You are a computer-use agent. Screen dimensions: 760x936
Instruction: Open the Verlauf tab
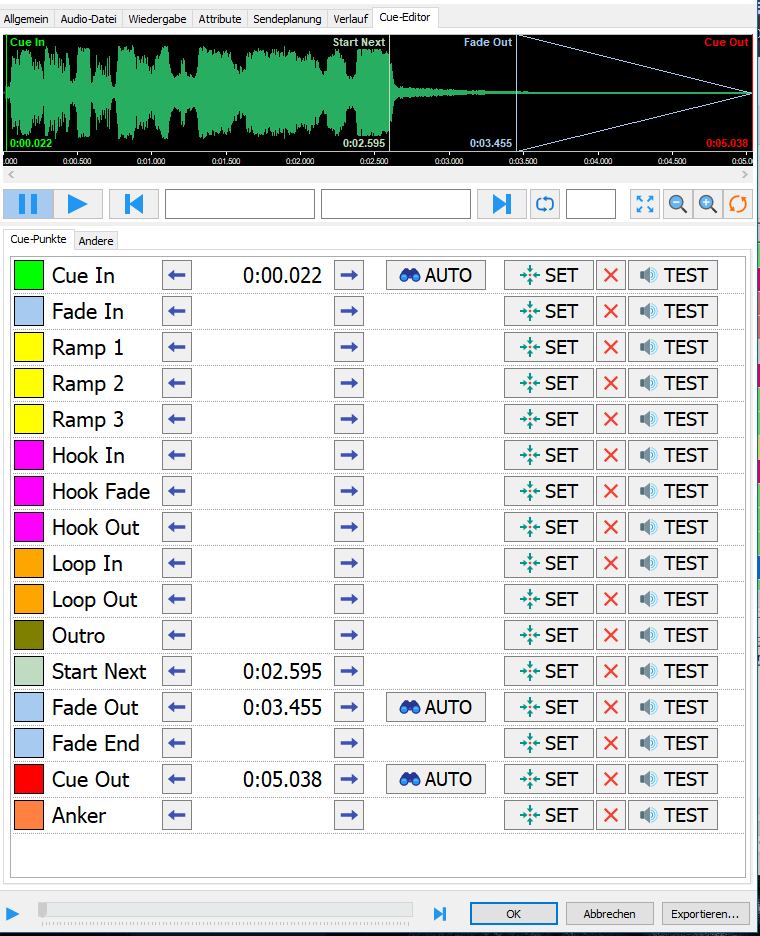pos(350,19)
